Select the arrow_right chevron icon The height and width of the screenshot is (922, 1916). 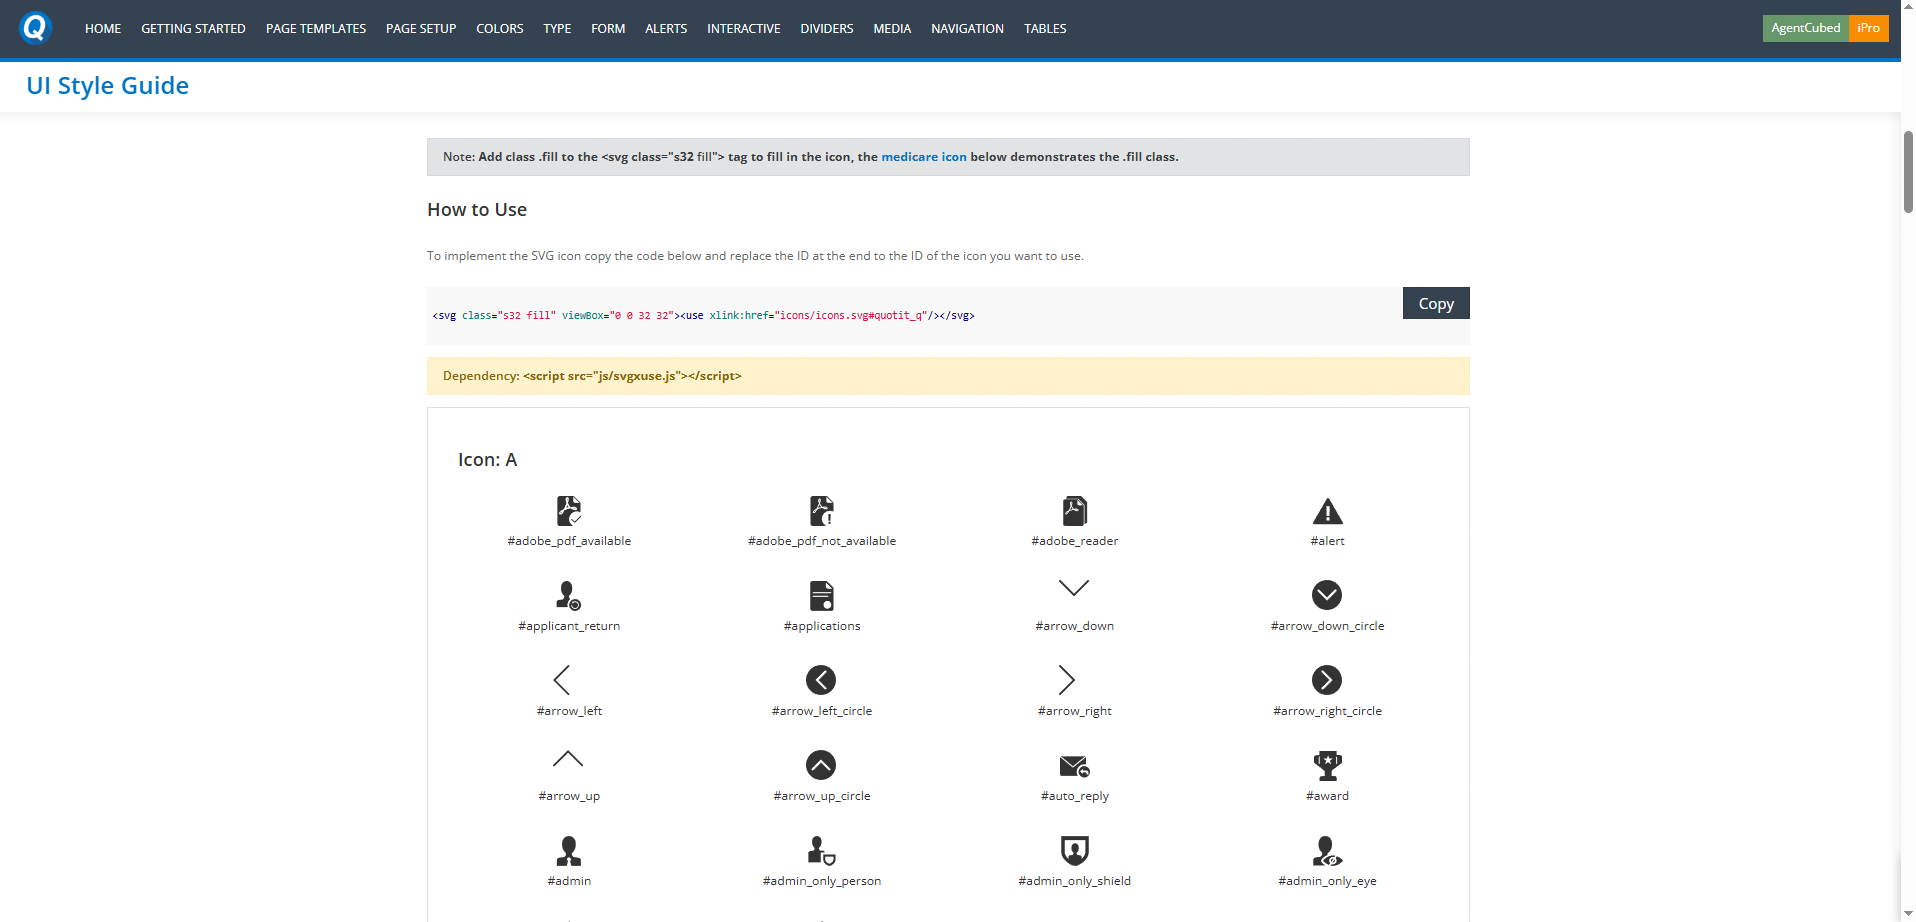pyautogui.click(x=1067, y=680)
